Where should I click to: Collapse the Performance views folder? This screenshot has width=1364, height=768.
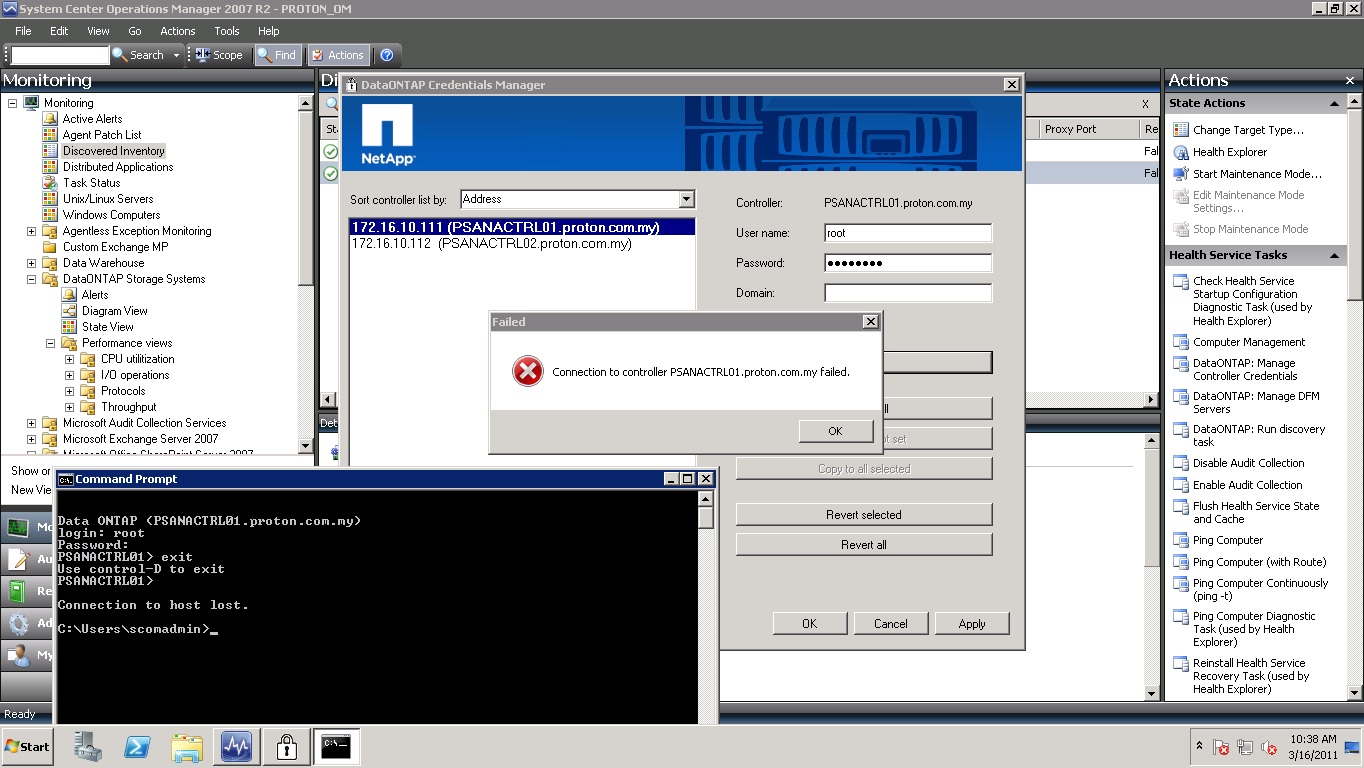51,343
